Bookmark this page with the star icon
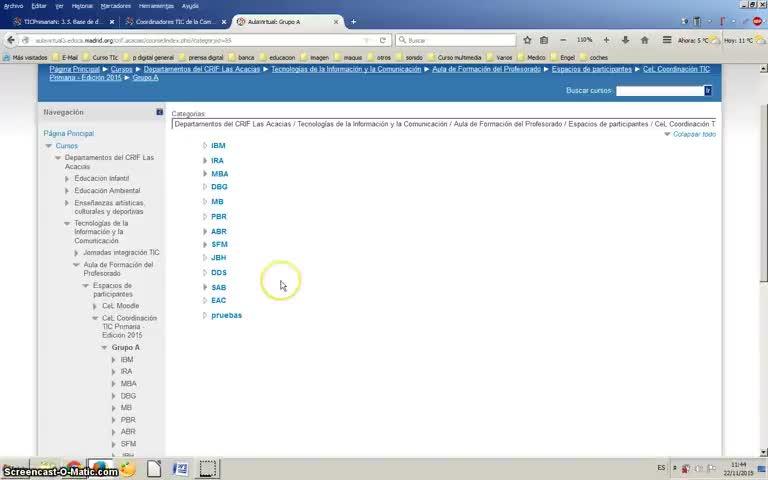Image resolution: width=768 pixels, height=480 pixels. click(527, 40)
